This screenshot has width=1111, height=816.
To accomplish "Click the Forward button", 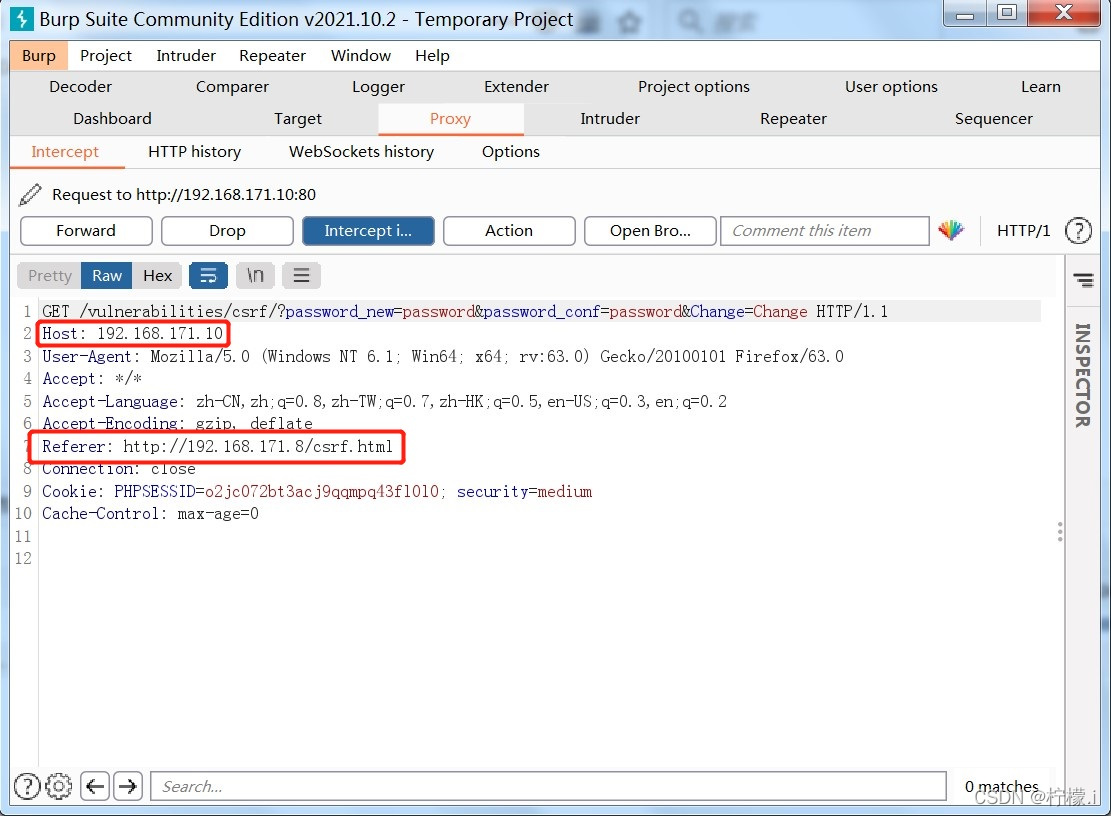I will pyautogui.click(x=86, y=231).
